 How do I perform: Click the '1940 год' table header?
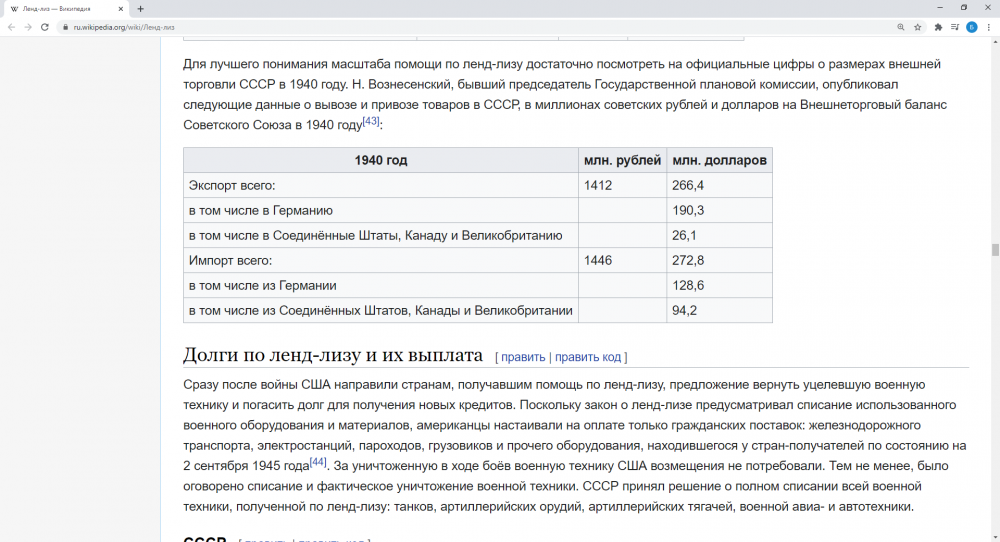pyautogui.click(x=381, y=160)
